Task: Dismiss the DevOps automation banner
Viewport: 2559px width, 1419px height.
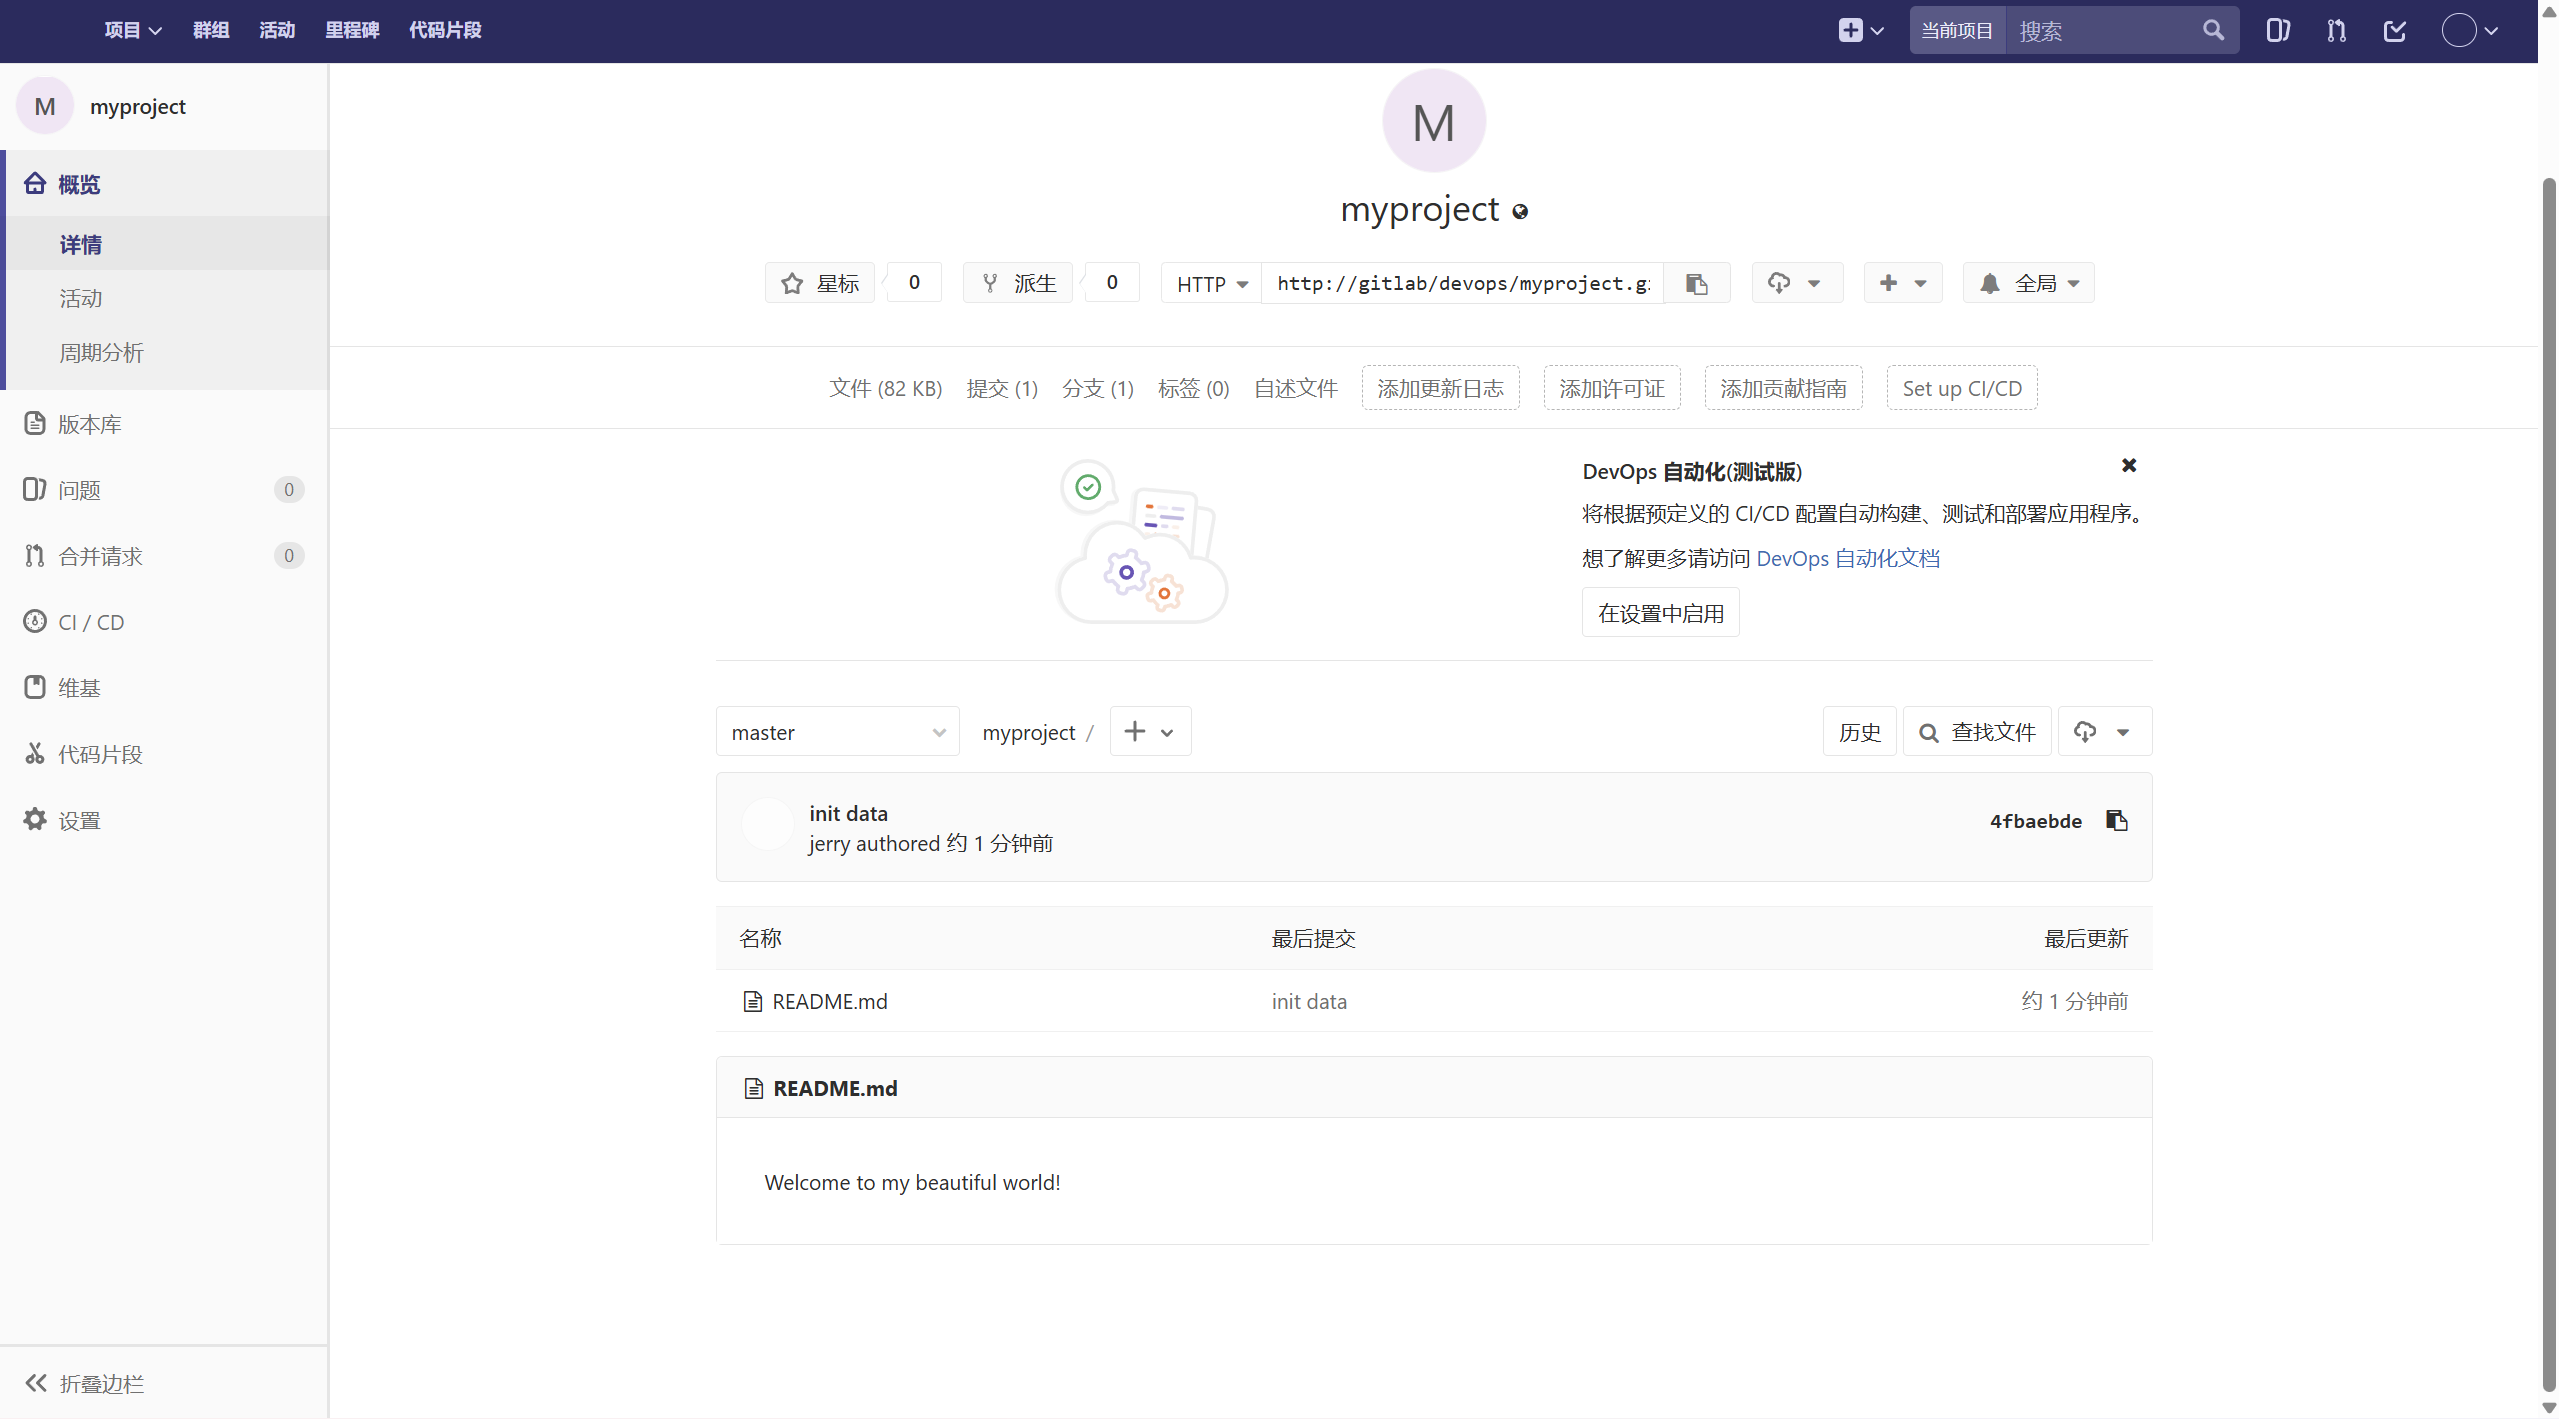Action: click(2129, 465)
